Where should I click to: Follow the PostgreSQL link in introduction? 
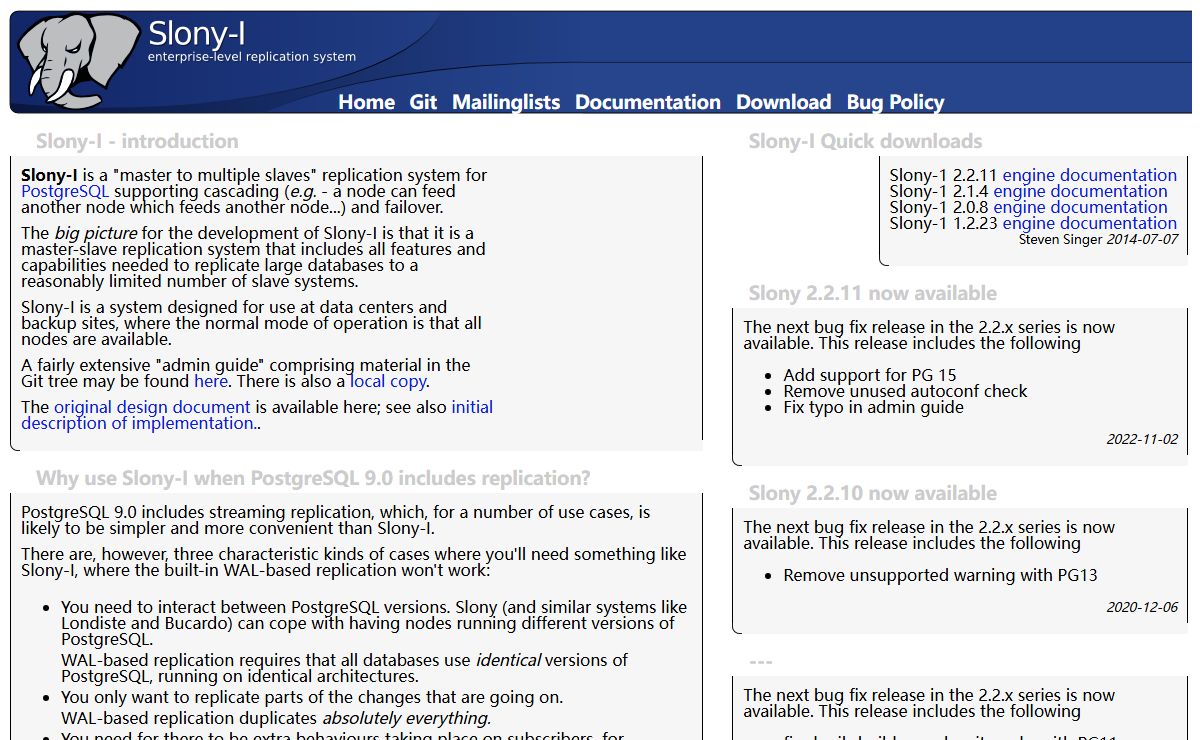(x=65, y=191)
